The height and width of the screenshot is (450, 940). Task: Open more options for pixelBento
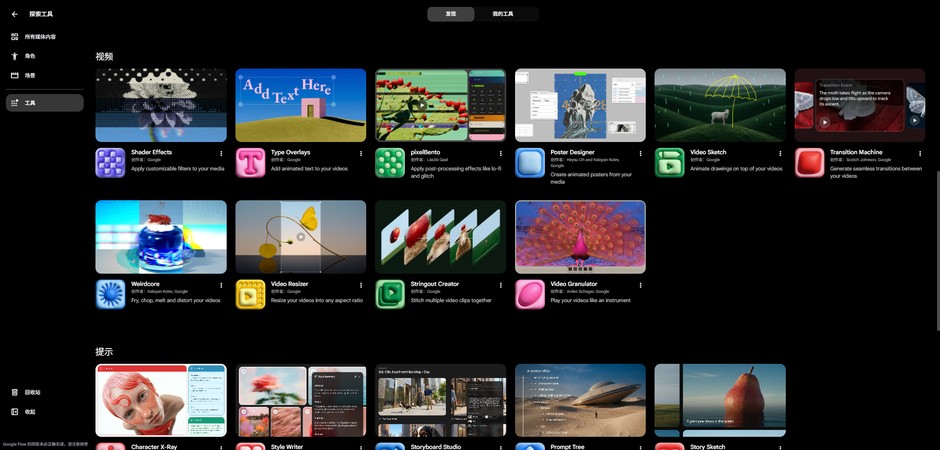501,153
